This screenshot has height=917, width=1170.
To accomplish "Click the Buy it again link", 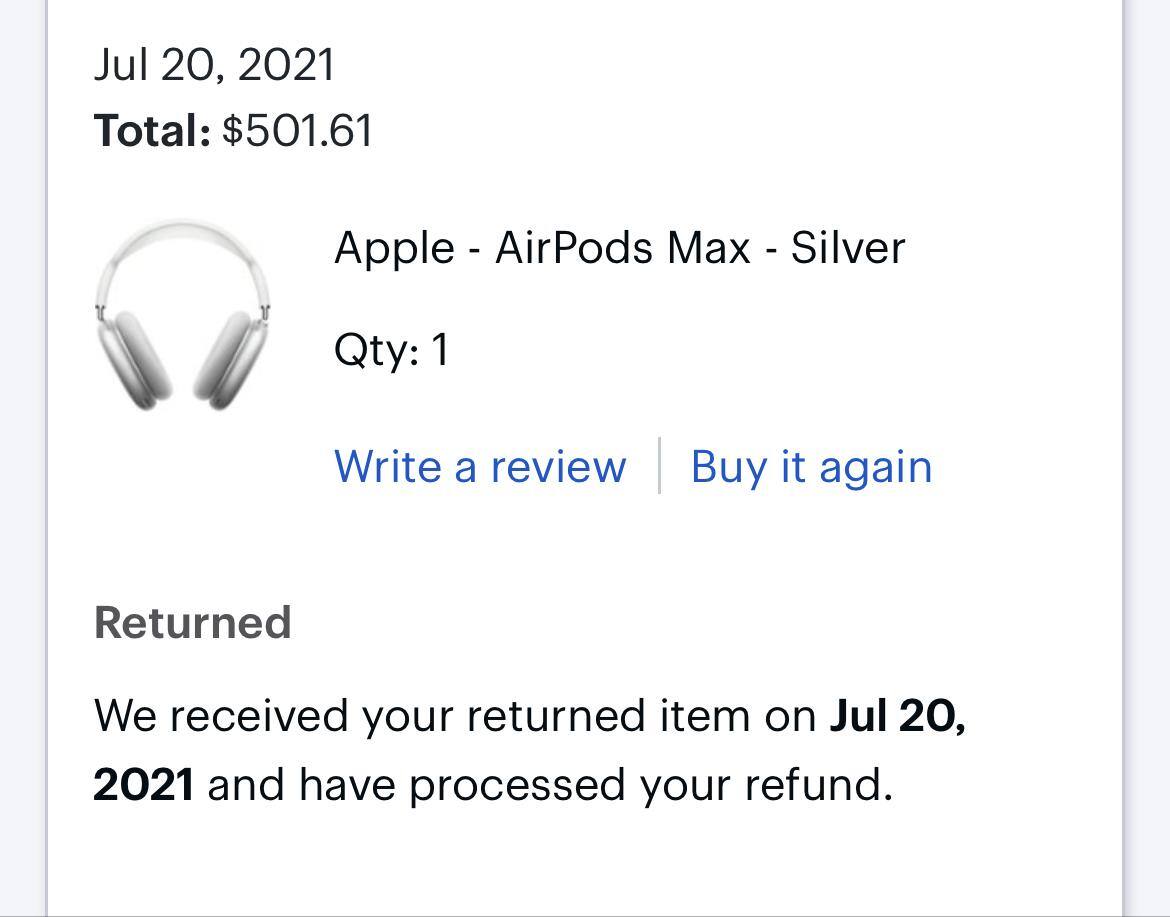I will pos(811,467).
